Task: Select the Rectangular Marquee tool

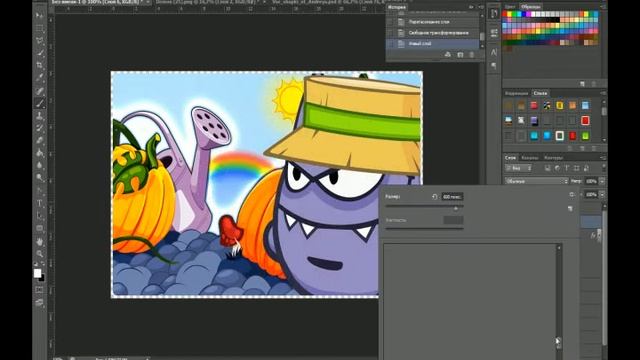Action: (x=40, y=28)
